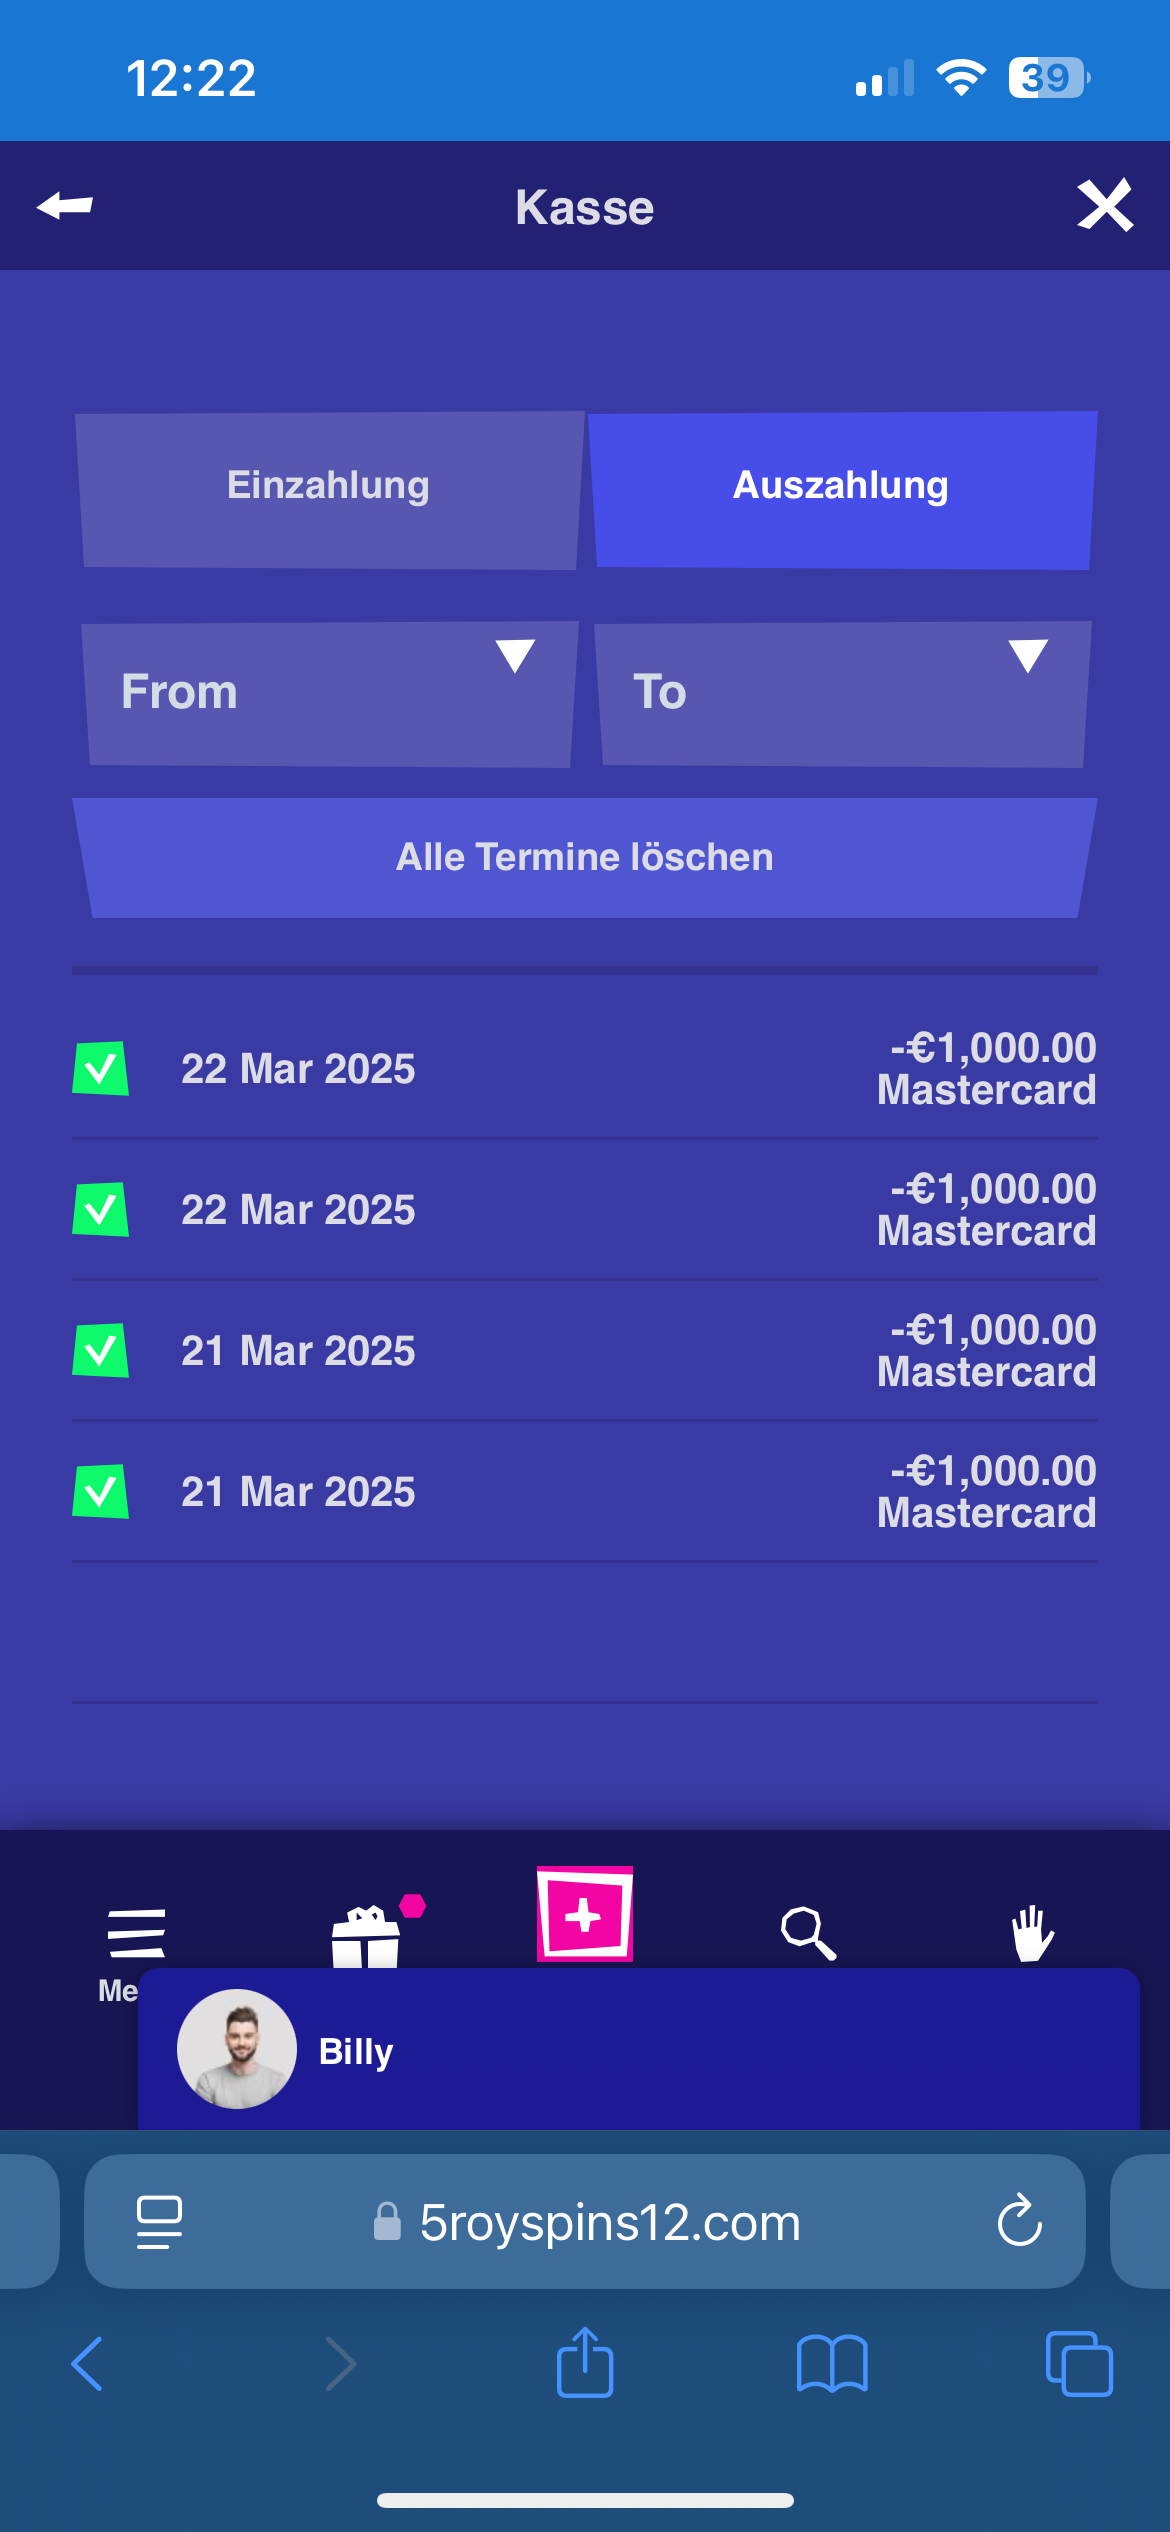Select the Auszahlung tab

[x=841, y=486]
